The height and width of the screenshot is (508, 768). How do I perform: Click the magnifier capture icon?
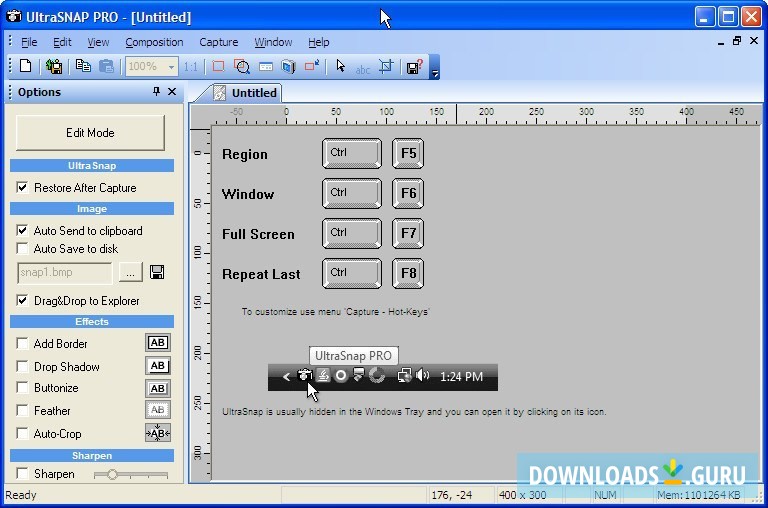pyautogui.click(x=242, y=66)
